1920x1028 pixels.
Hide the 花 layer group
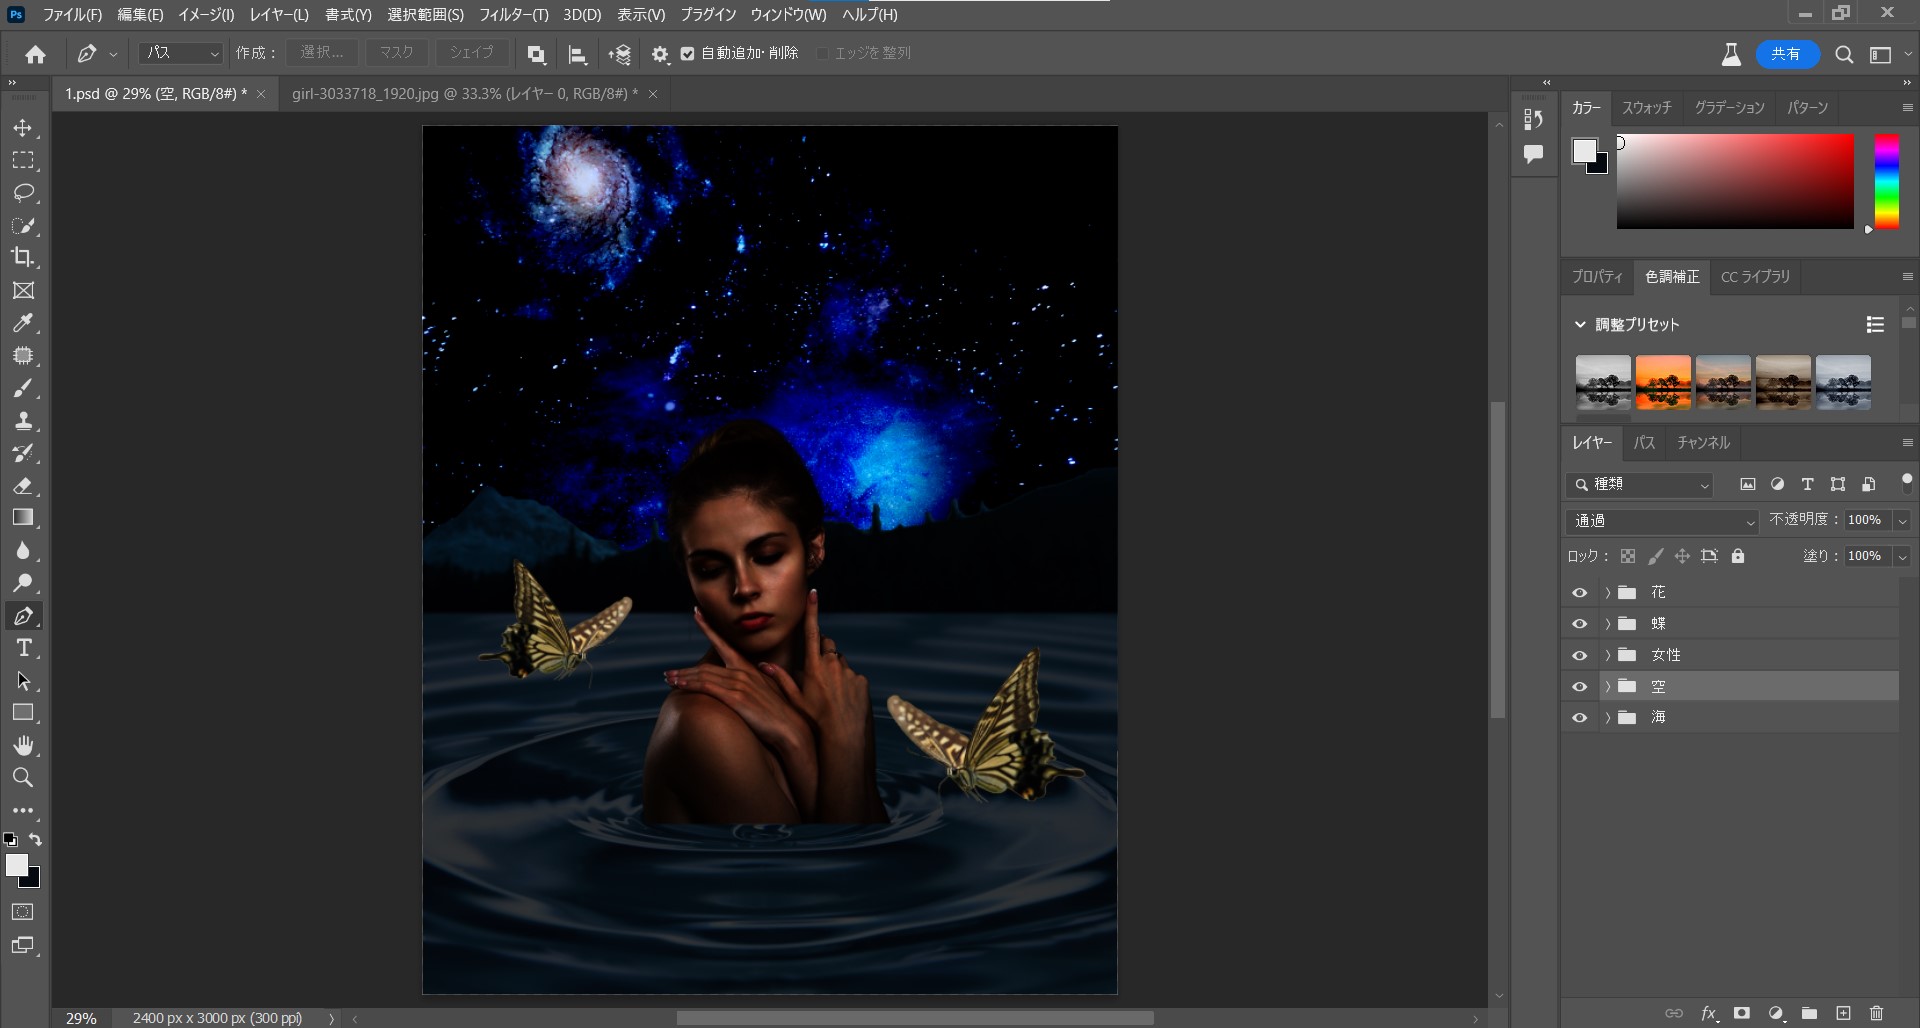(x=1580, y=593)
